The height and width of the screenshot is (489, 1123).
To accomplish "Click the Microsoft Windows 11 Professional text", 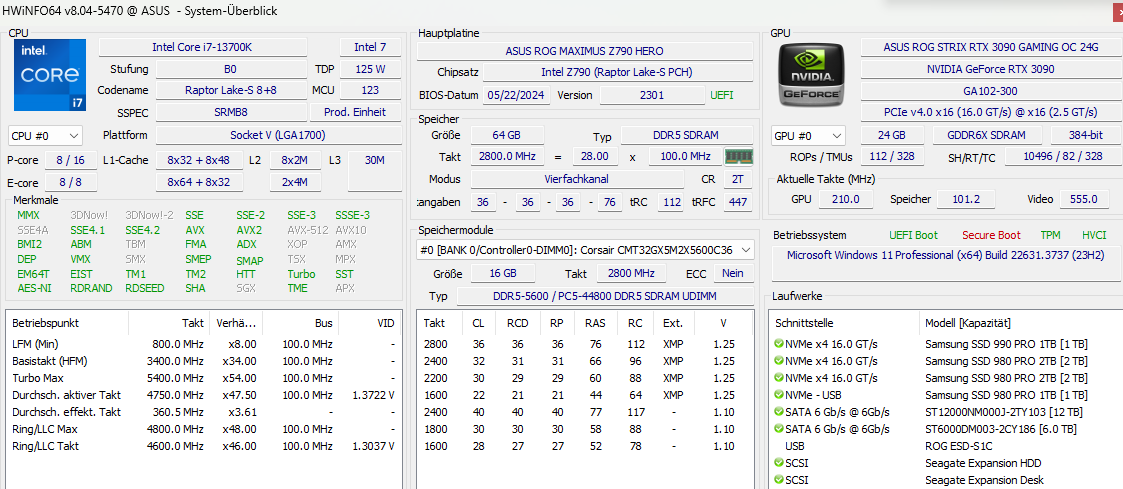I will coord(945,255).
